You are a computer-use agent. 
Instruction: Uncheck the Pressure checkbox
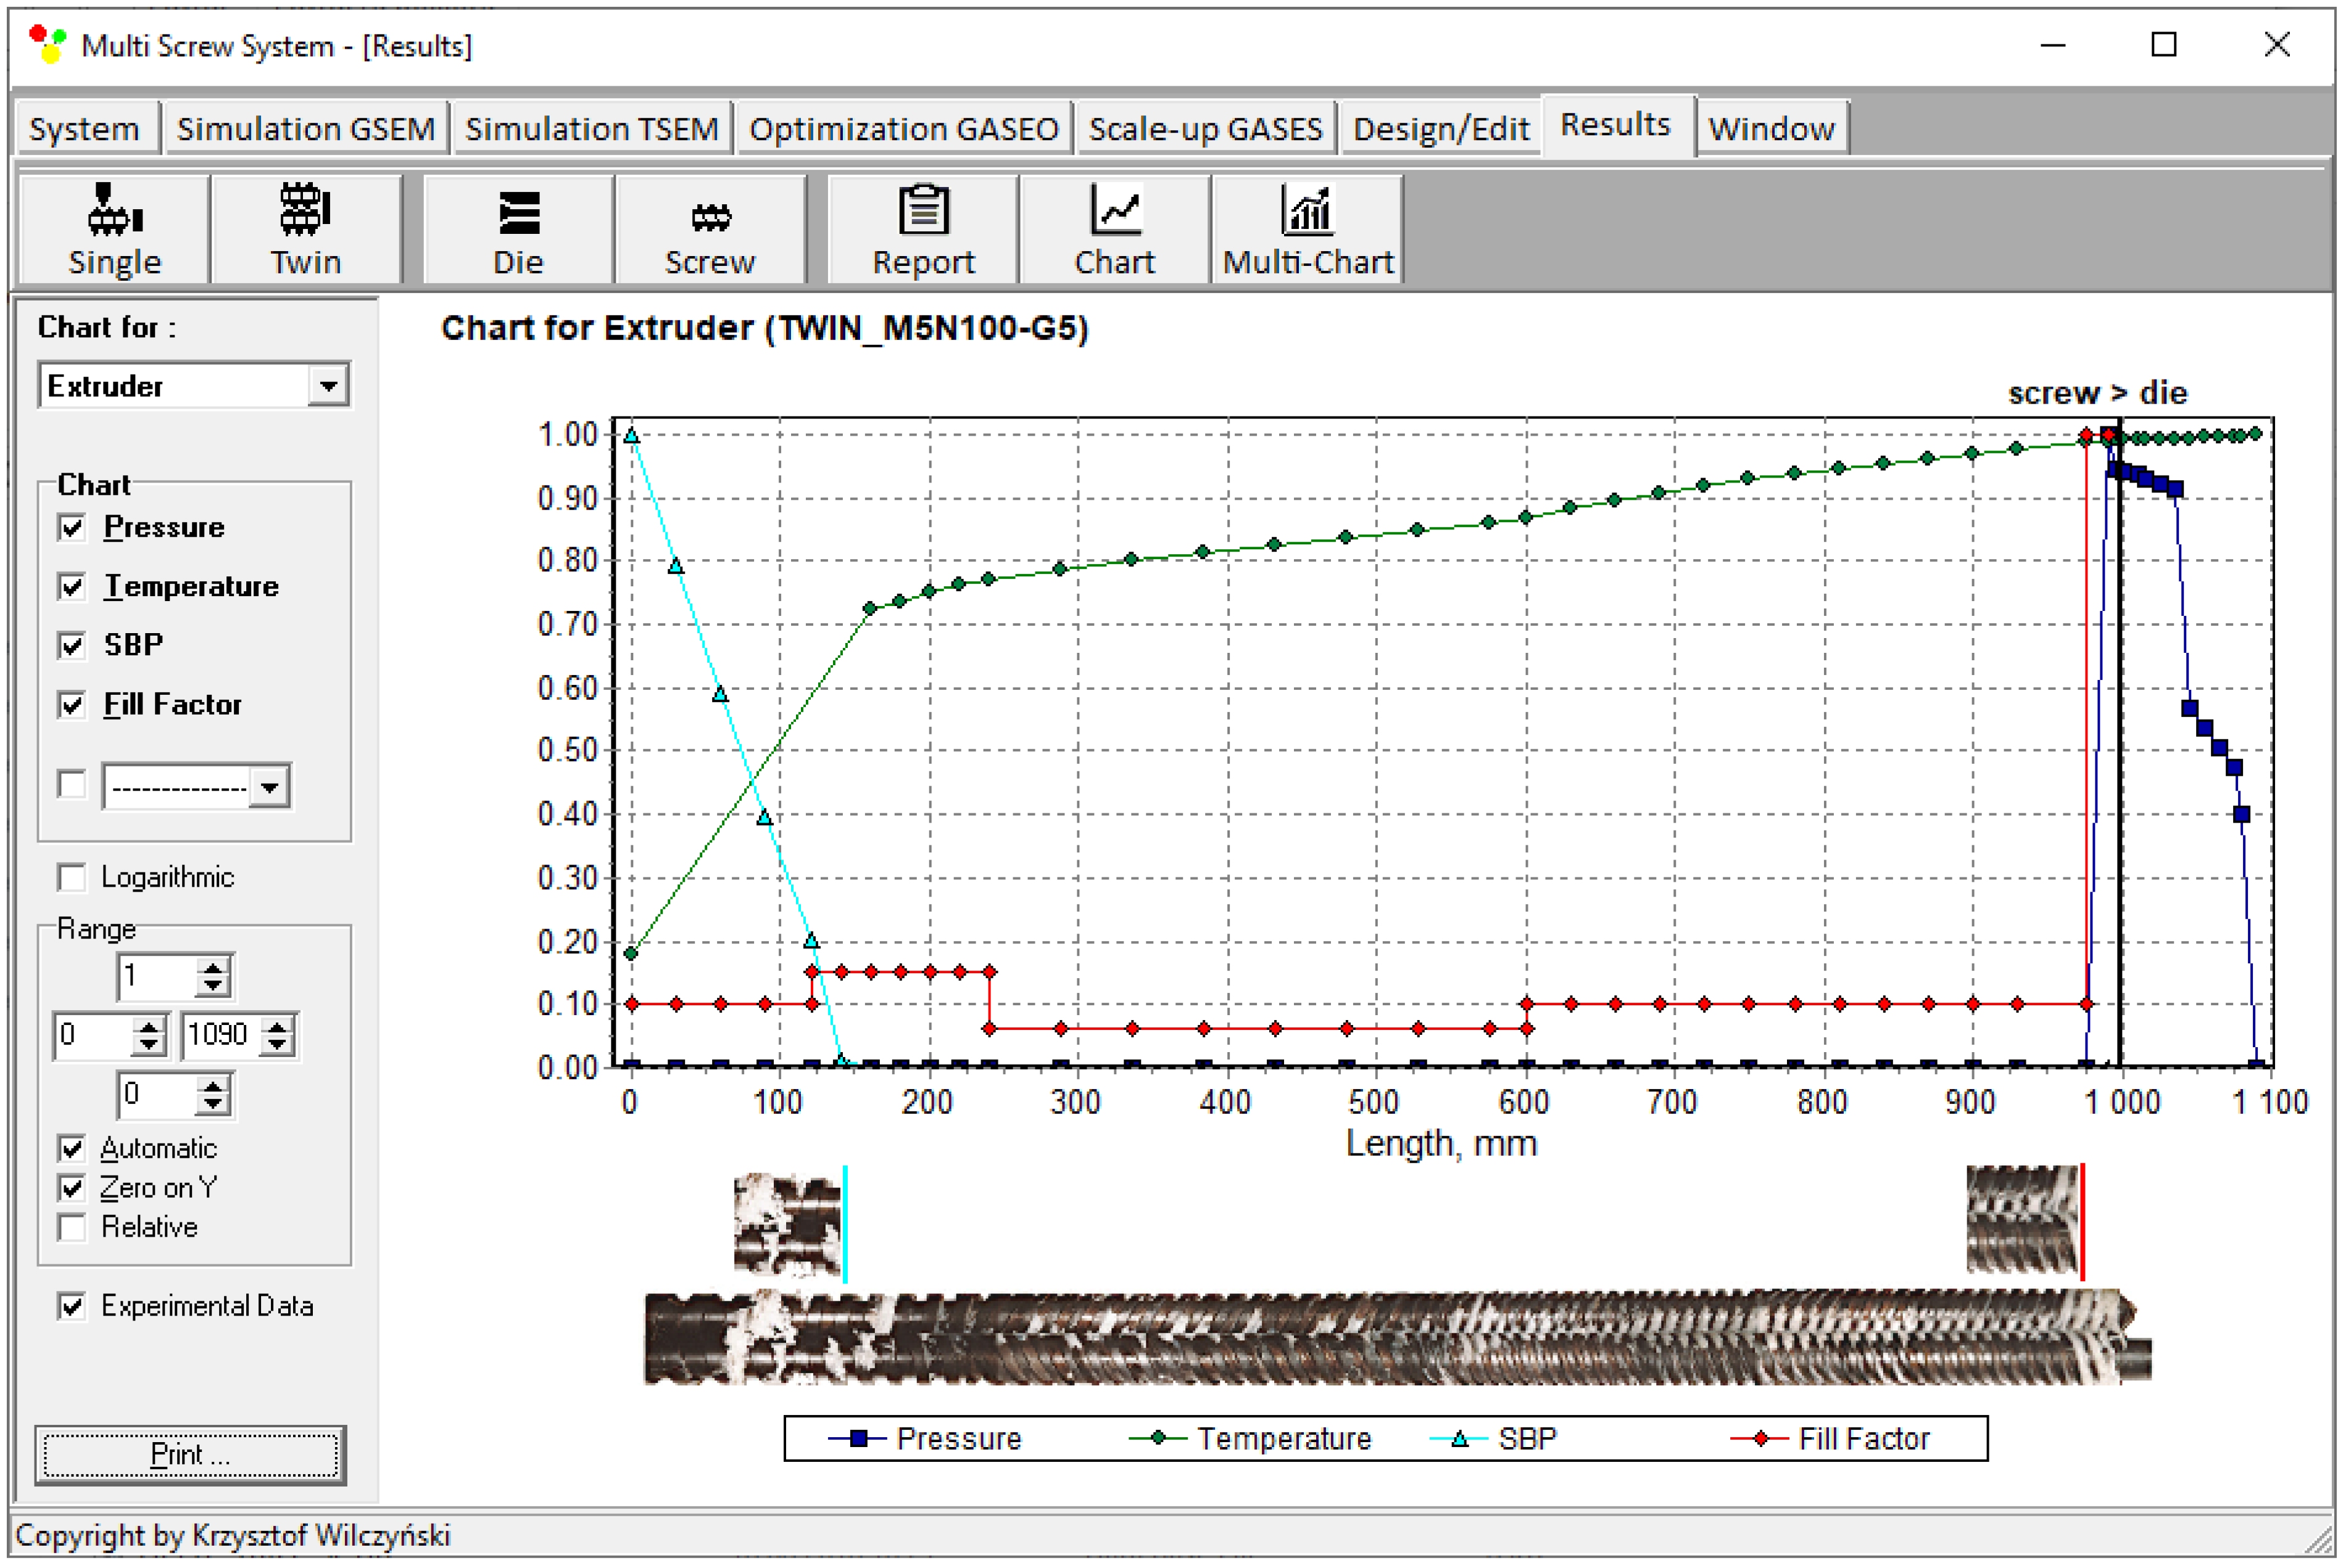(72, 527)
